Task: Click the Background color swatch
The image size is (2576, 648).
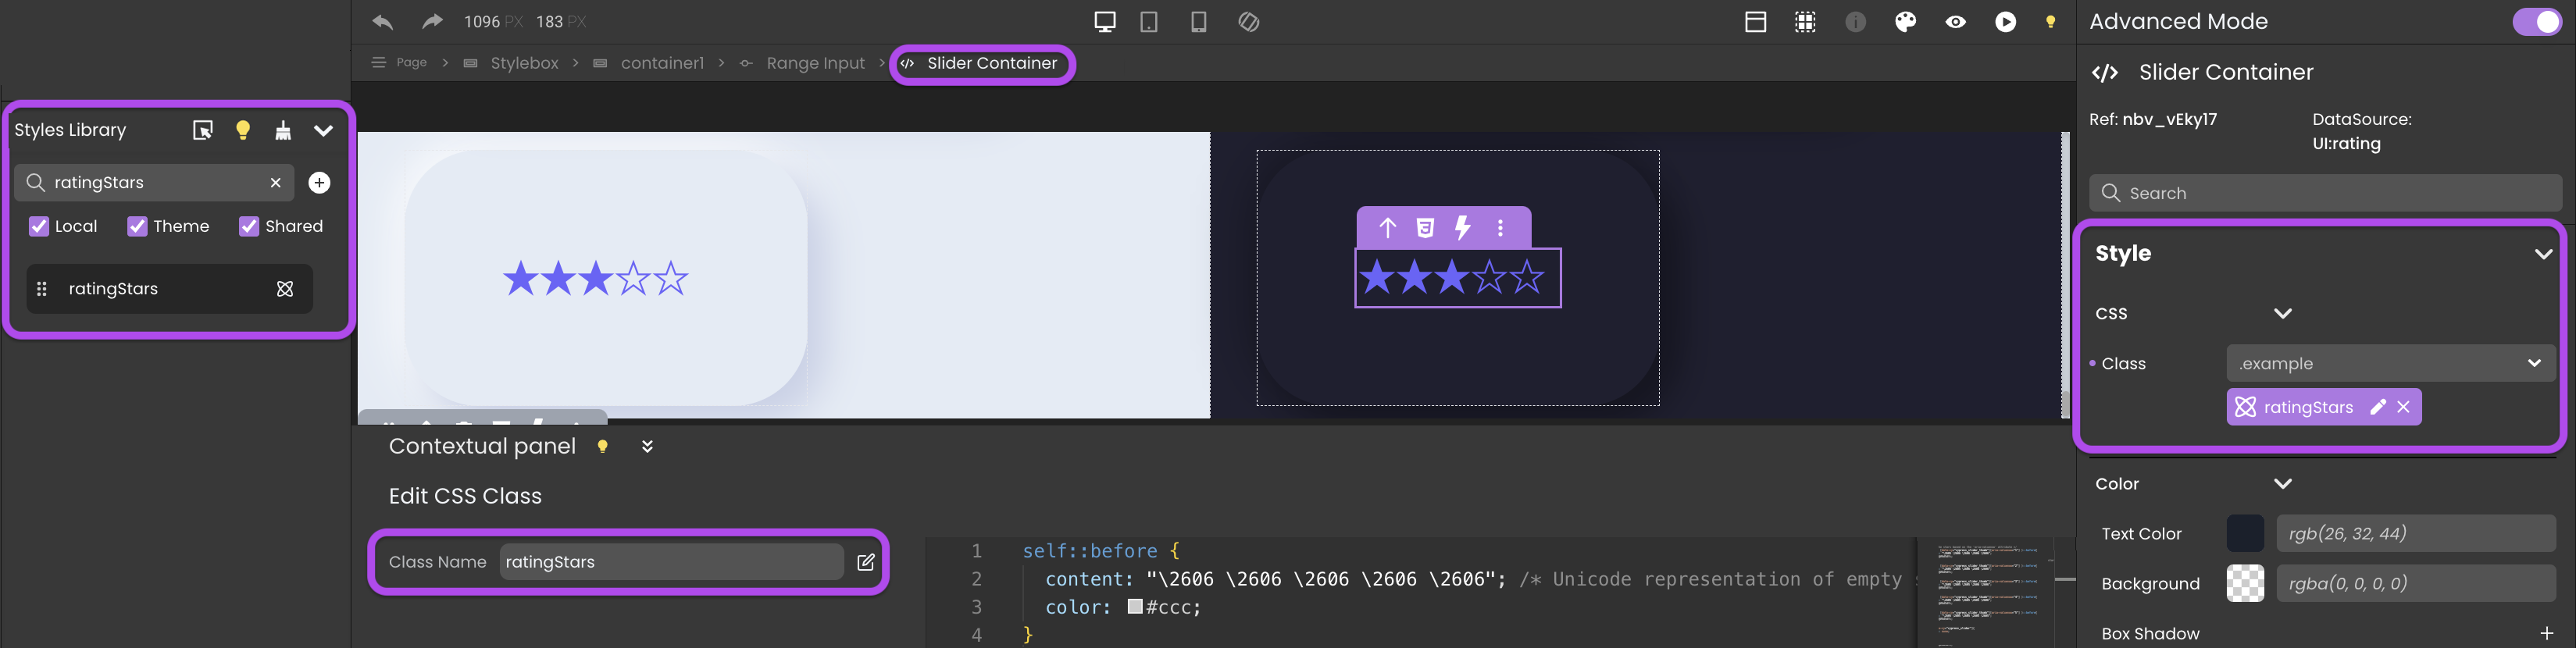Action: click(x=2245, y=583)
